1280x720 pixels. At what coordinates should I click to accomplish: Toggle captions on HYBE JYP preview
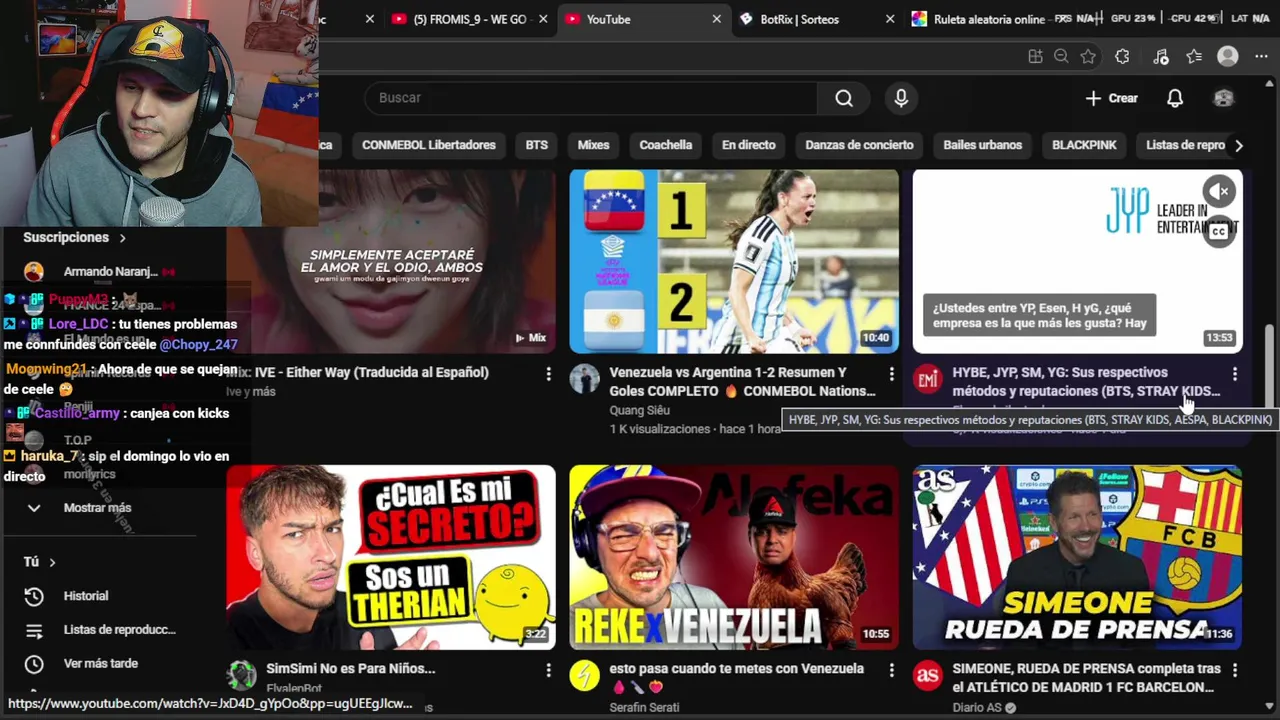[x=1219, y=232]
